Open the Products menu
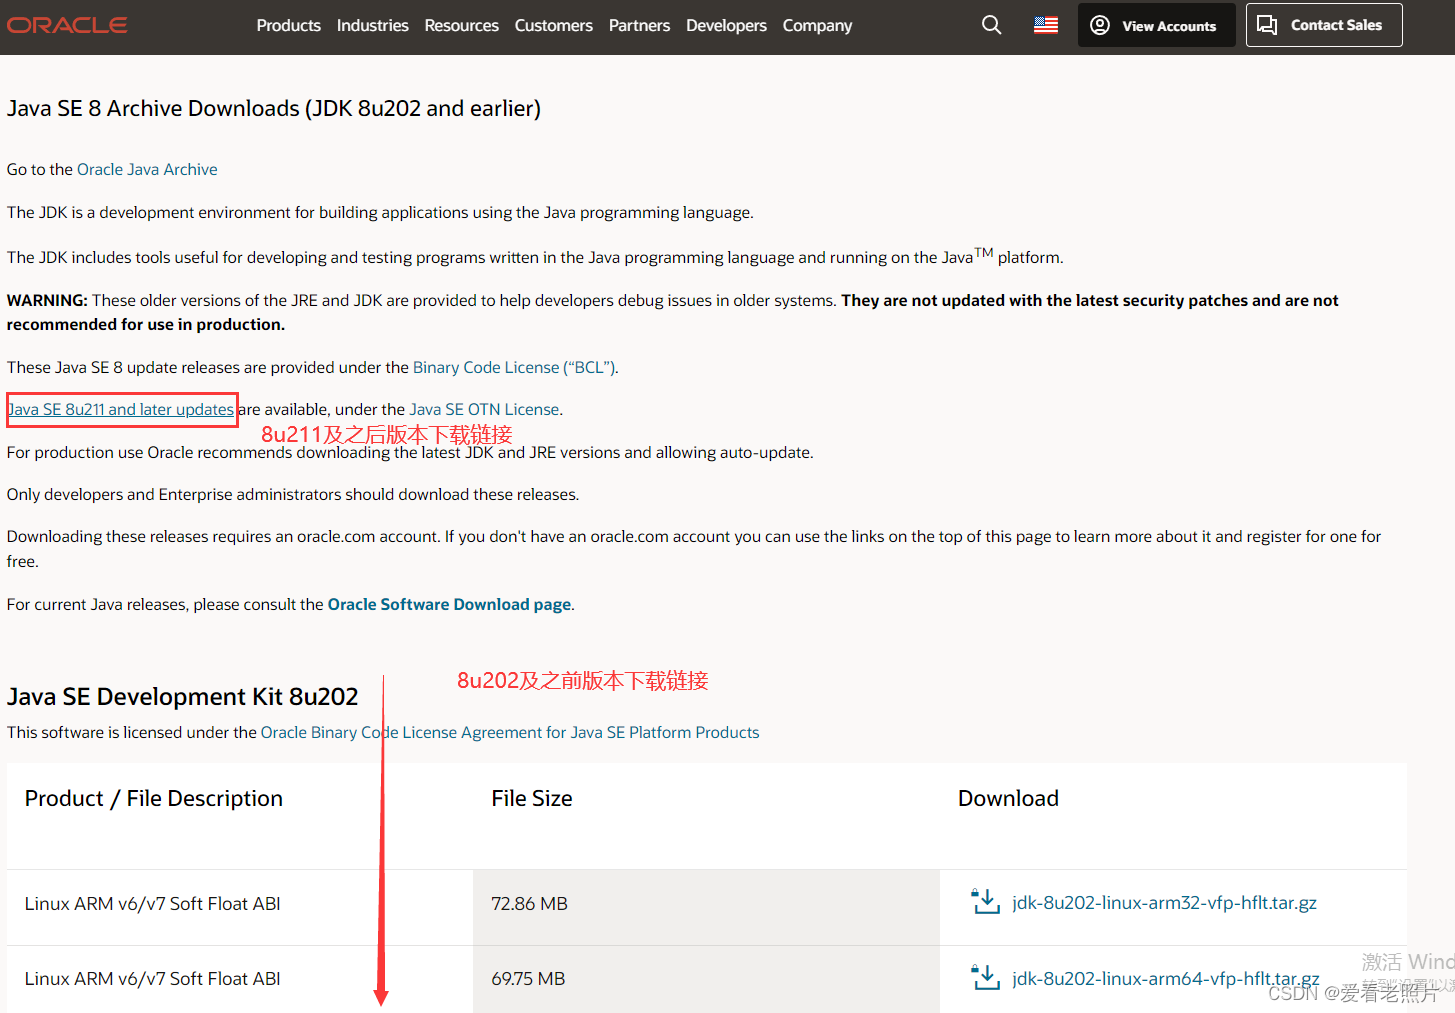 pyautogui.click(x=289, y=25)
